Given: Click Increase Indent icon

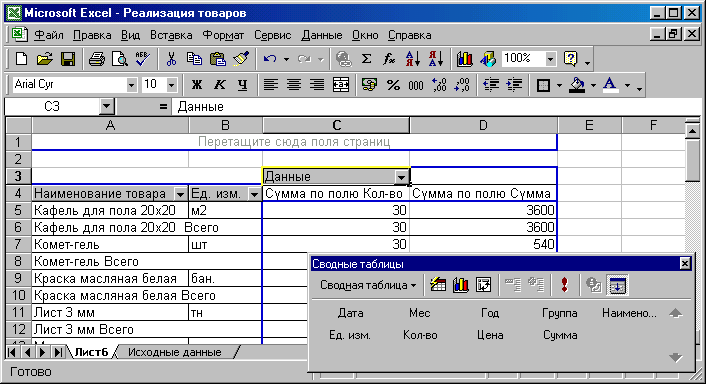Looking at the screenshot, I should (x=514, y=85).
